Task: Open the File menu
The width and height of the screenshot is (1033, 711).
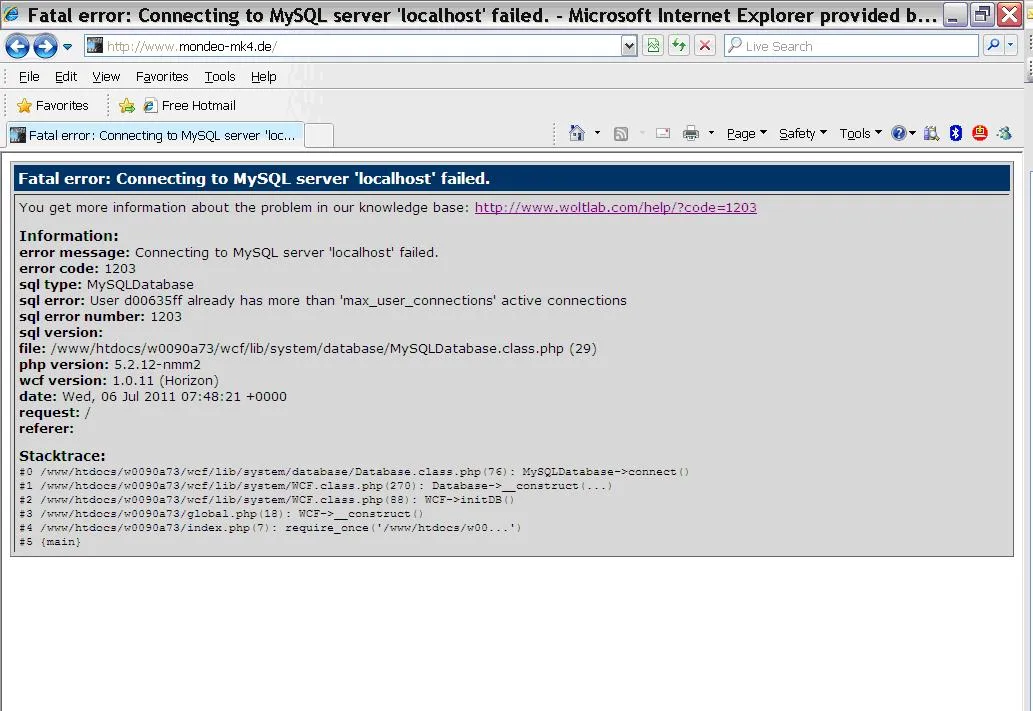Action: [29, 76]
